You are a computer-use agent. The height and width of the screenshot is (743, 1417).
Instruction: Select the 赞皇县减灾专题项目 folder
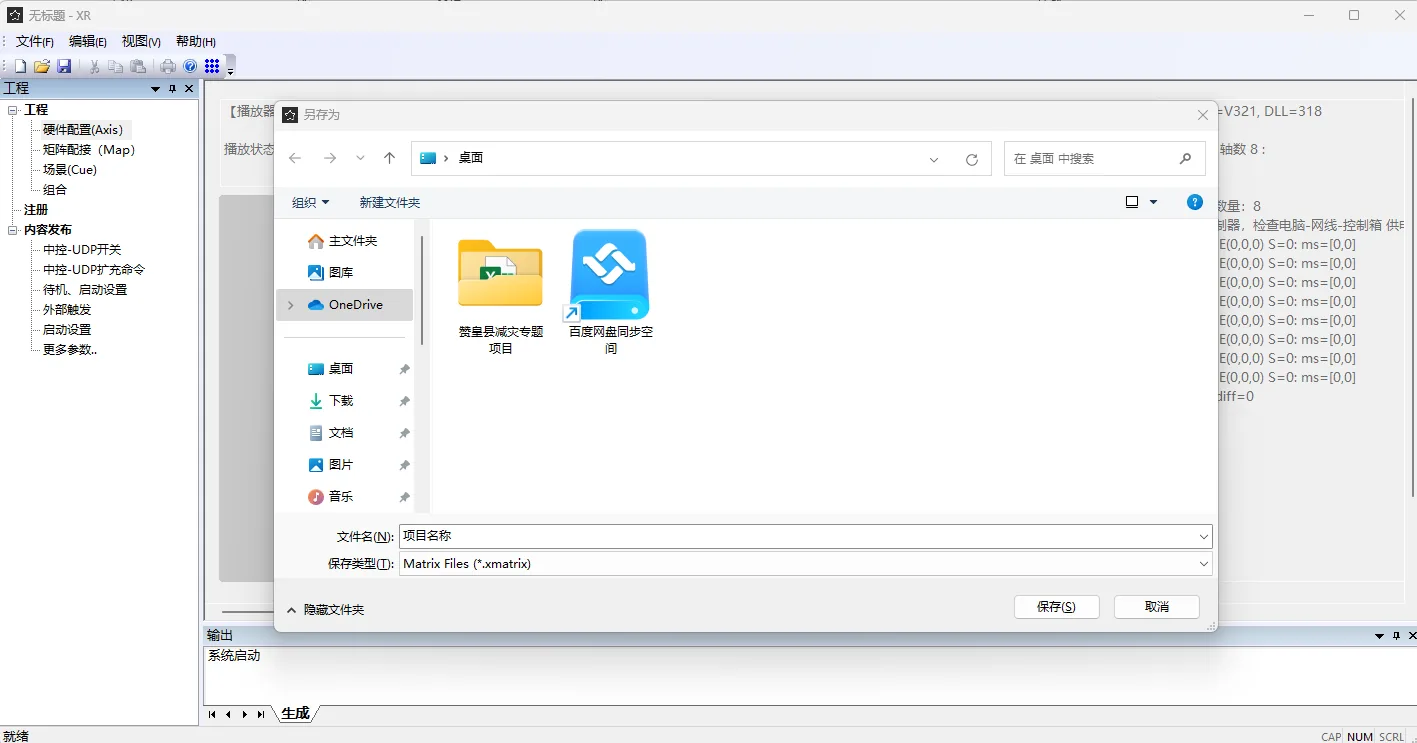click(x=500, y=296)
